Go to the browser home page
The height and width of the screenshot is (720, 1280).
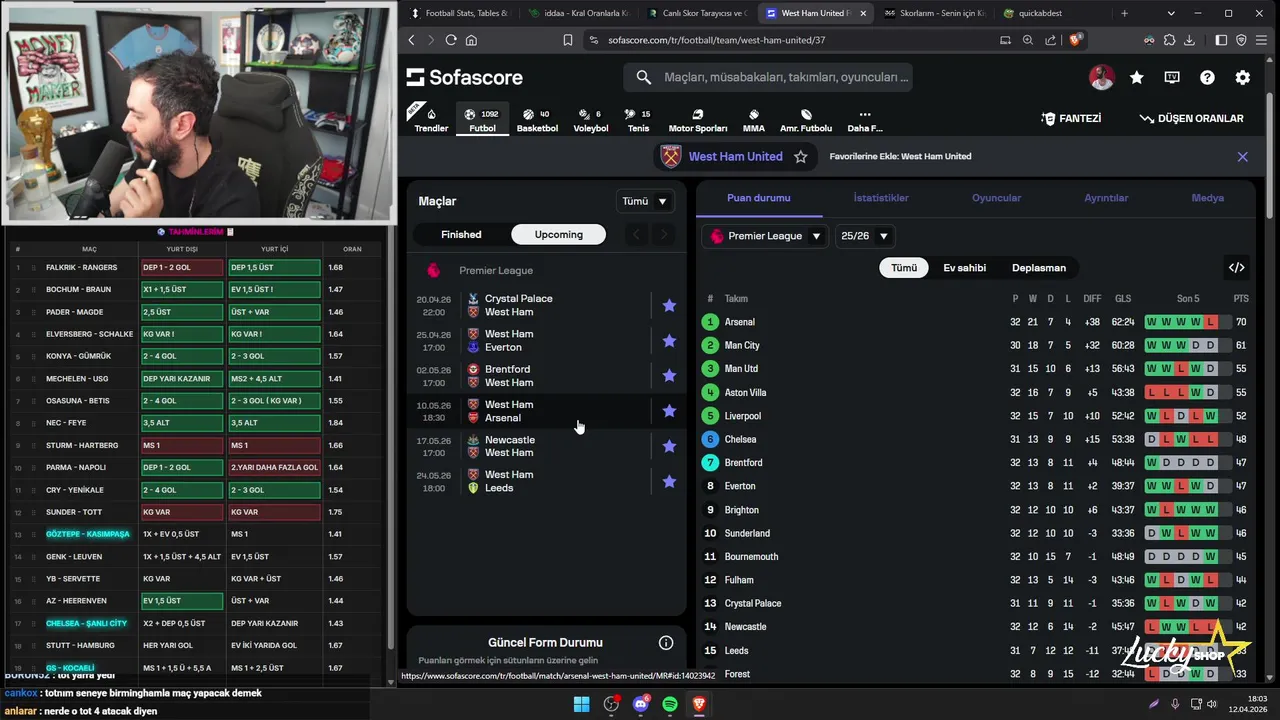(472, 40)
